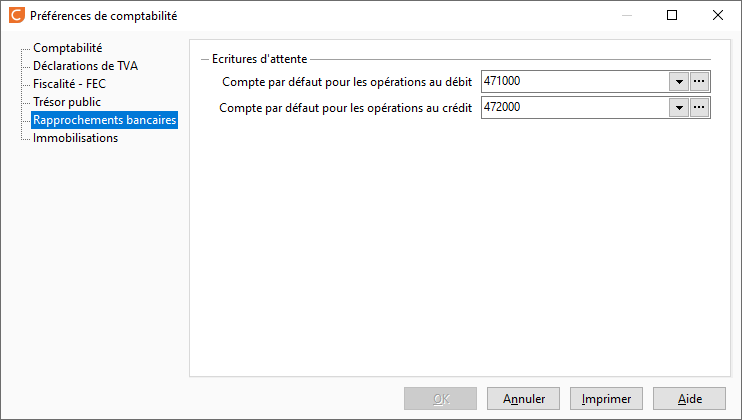Open the Immobilisations preferences section
Image resolution: width=742 pixels, height=420 pixels.
tap(75, 138)
